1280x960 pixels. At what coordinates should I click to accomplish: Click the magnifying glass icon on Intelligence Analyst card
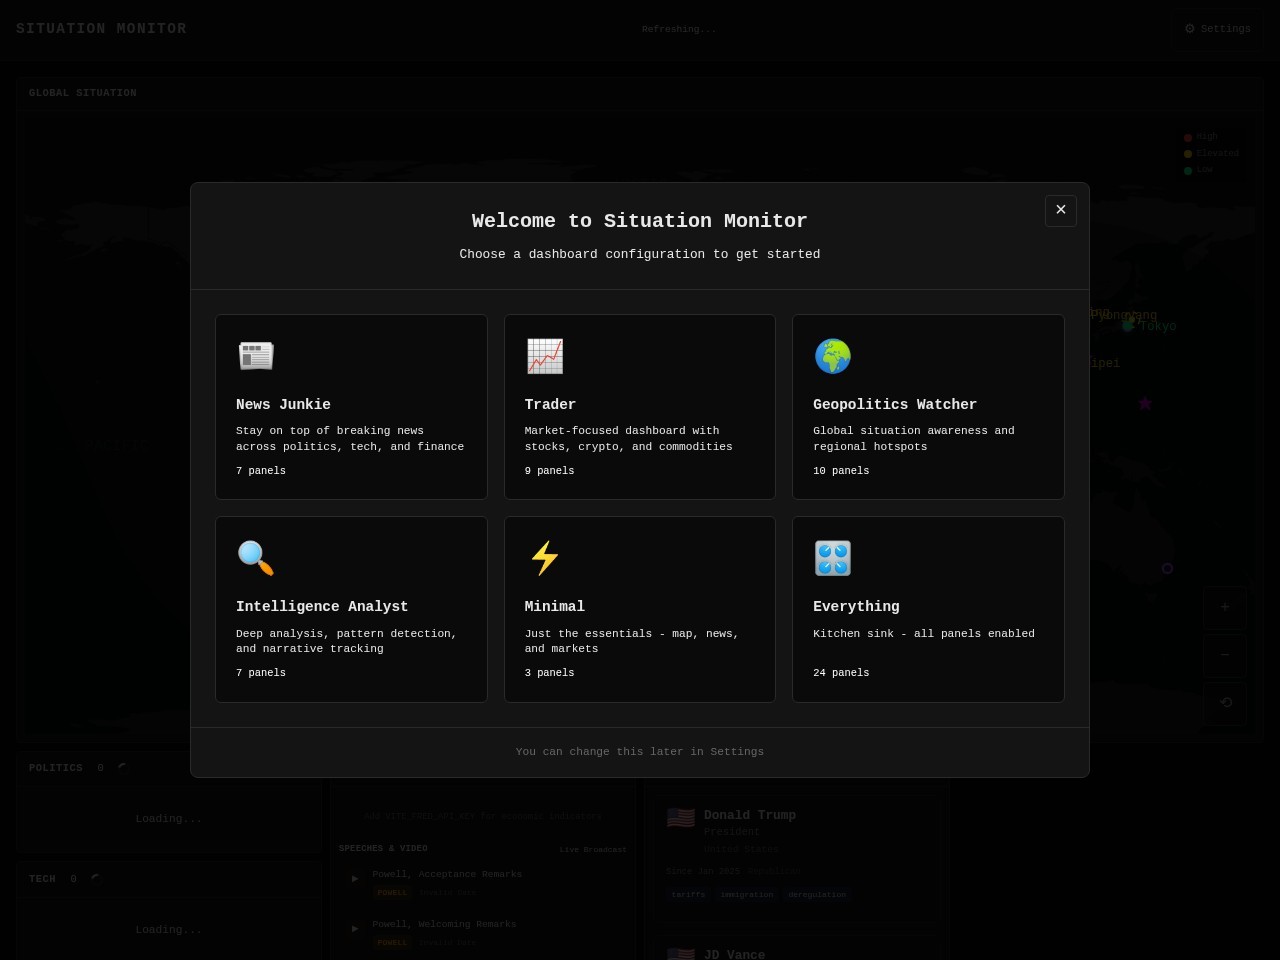(x=256, y=558)
